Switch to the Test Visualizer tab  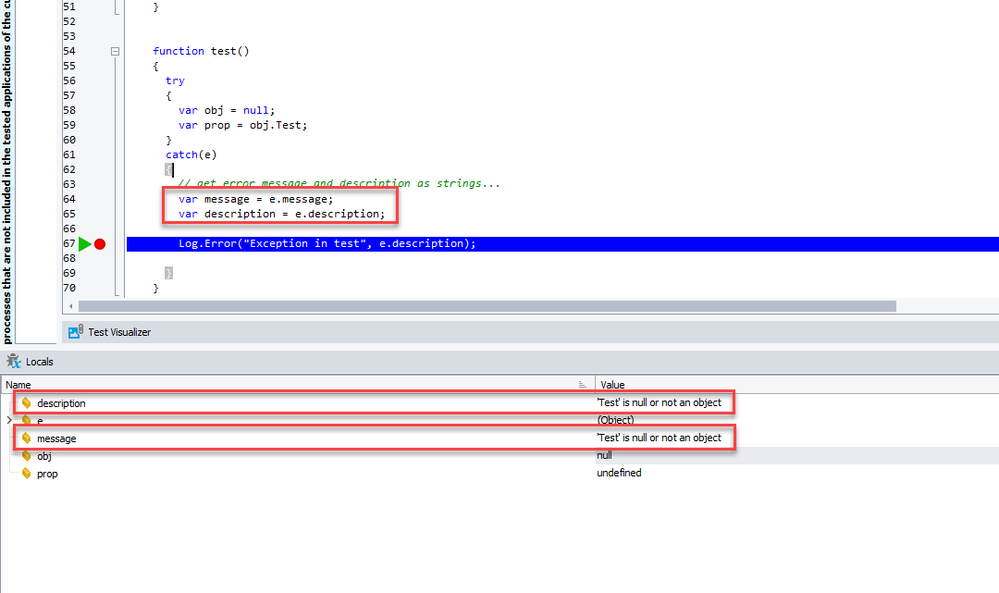point(119,332)
